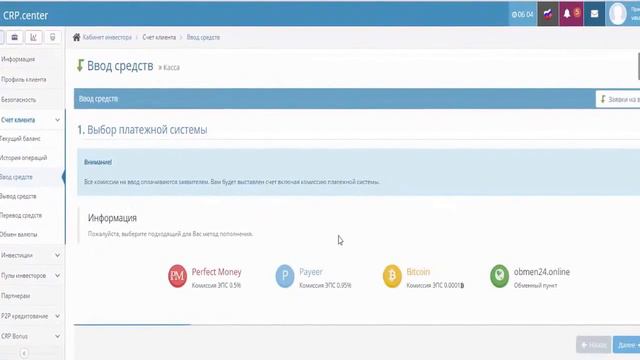The height and width of the screenshot is (360, 640).
Task: Collapse sidebar with bottom arrow button
Action: (x=24, y=353)
